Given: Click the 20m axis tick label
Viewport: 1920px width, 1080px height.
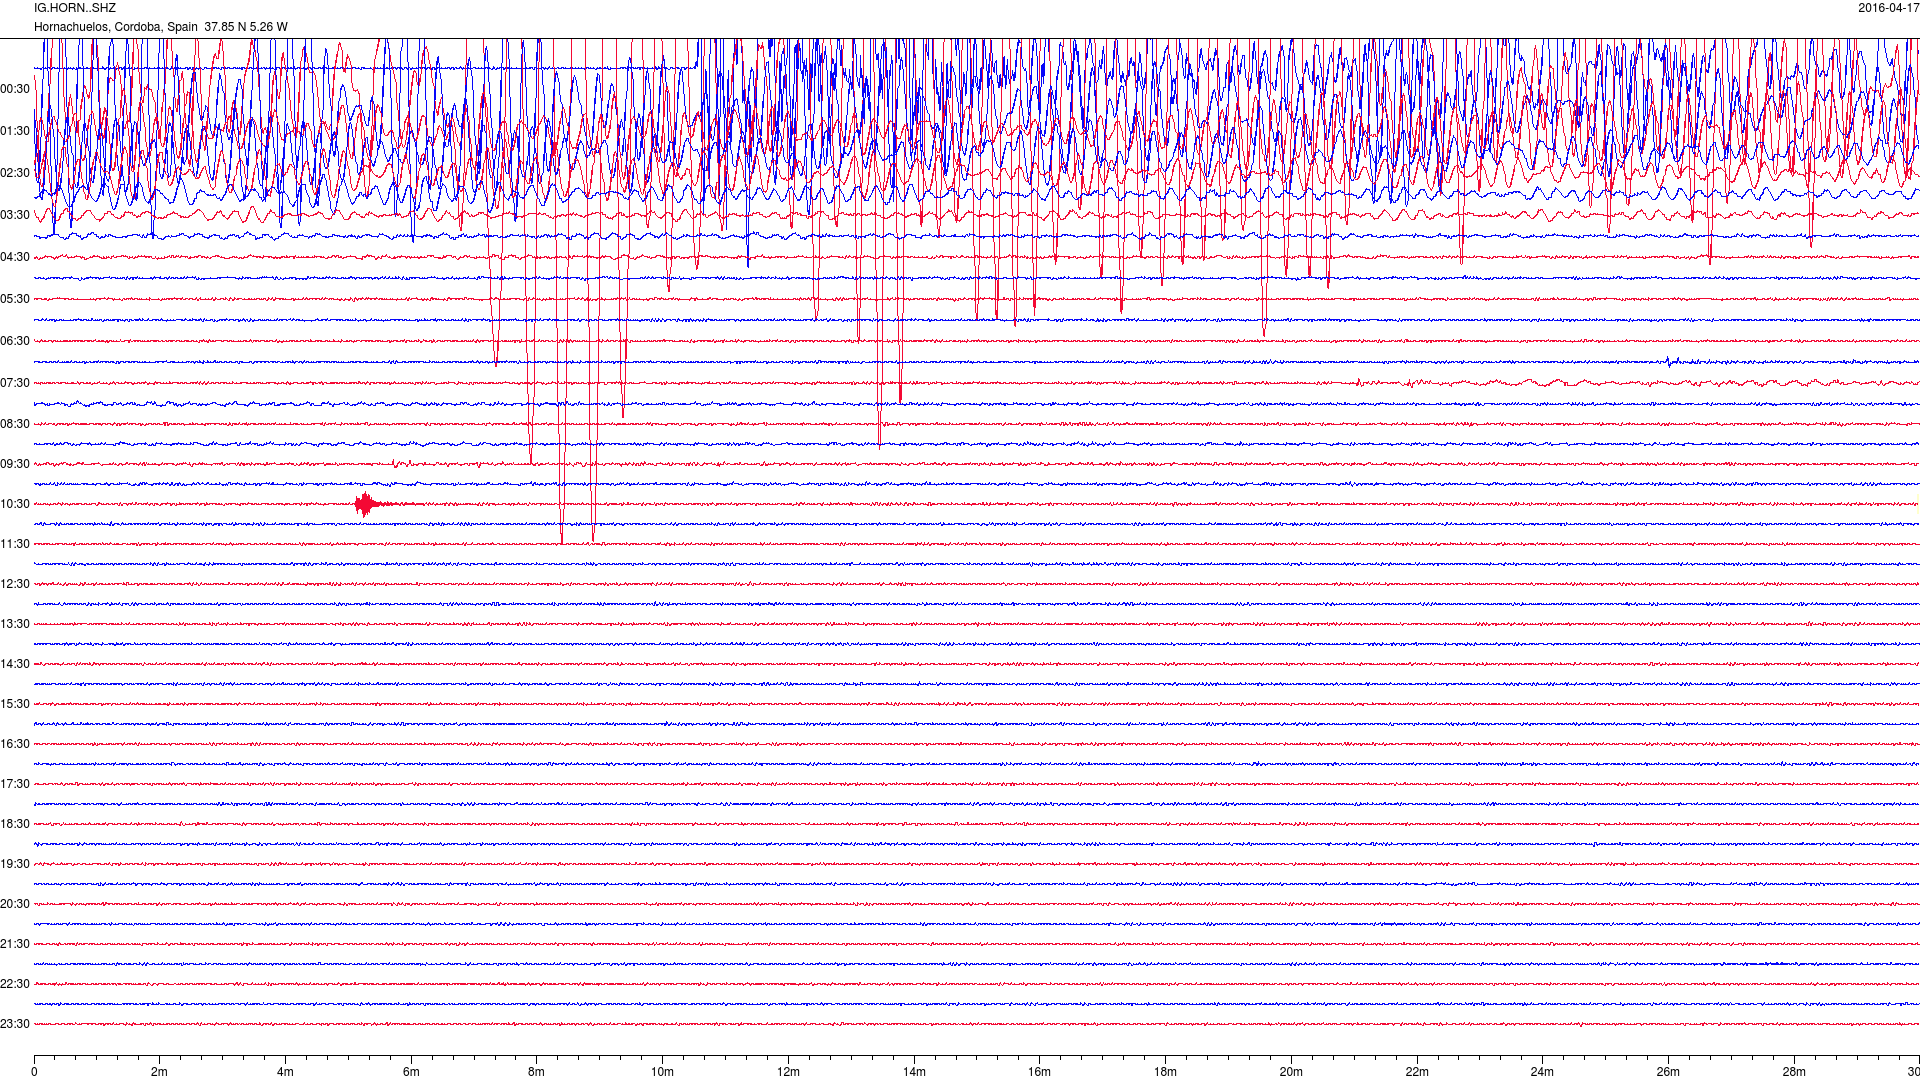Looking at the screenshot, I should click(x=1291, y=1072).
